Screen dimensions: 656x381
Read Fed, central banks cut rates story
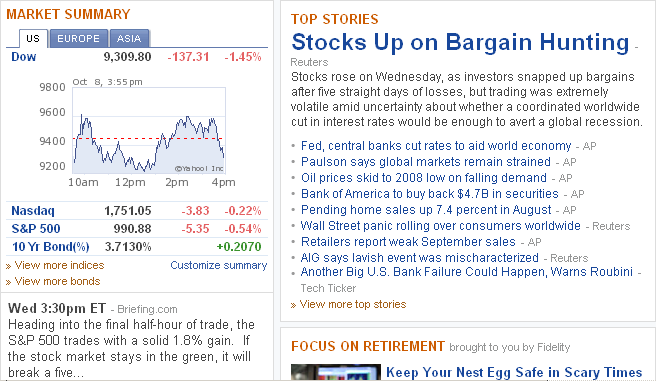tap(436, 146)
